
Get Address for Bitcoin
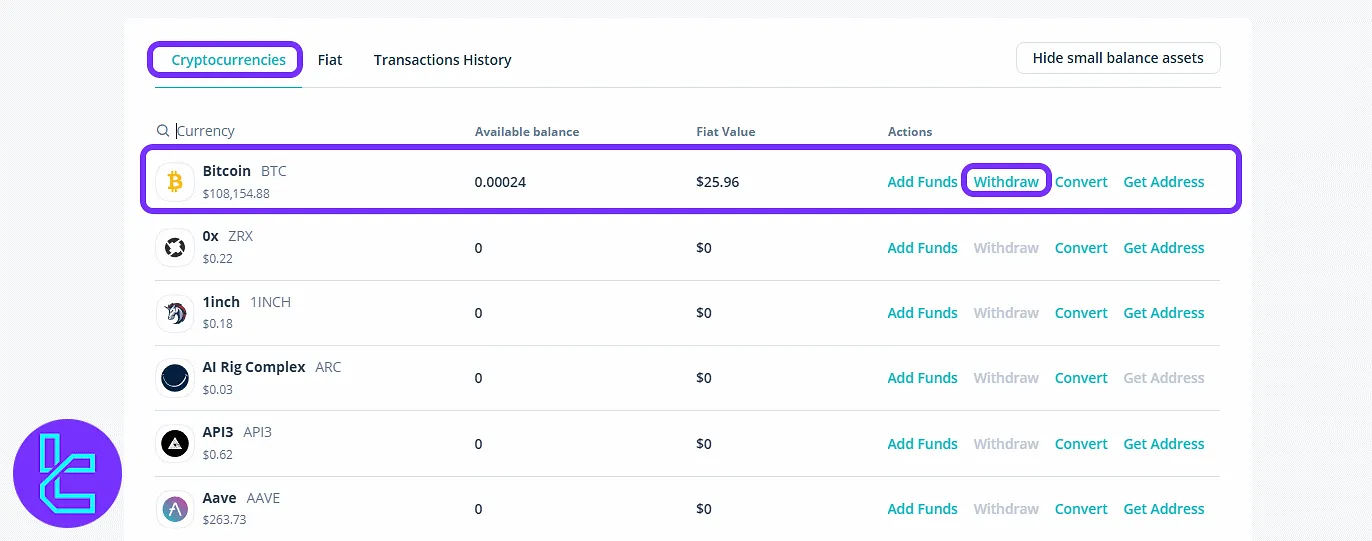pos(1164,182)
